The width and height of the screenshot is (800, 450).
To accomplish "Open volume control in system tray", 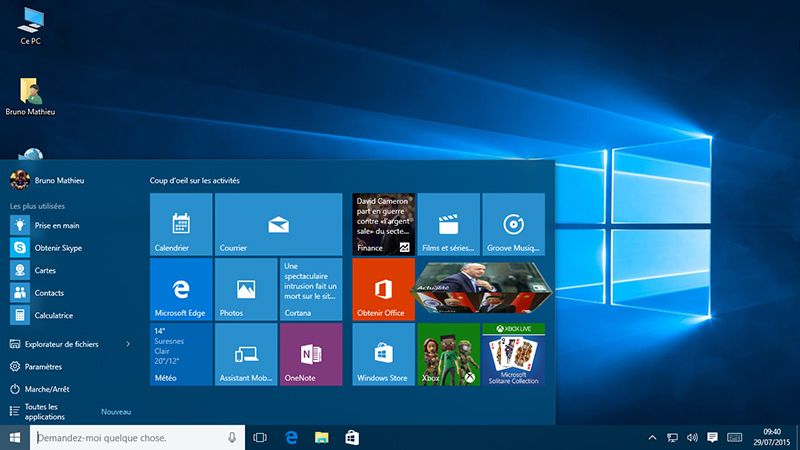I will coord(692,438).
